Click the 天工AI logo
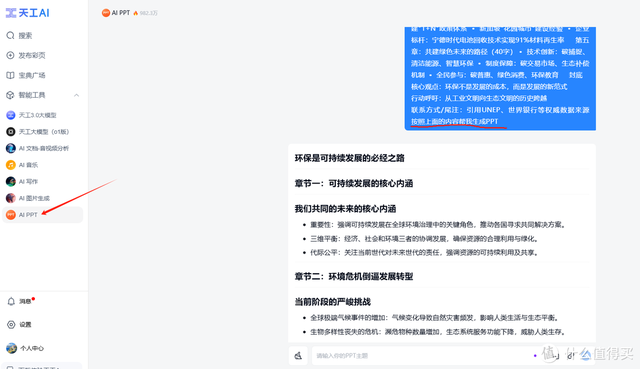 pyautogui.click(x=27, y=13)
